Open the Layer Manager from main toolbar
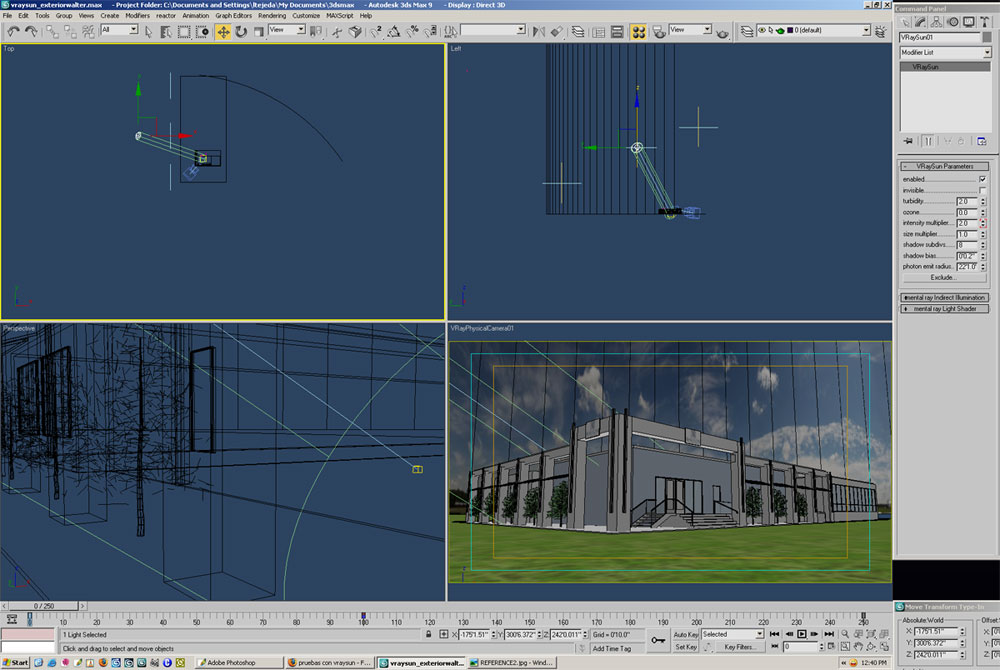This screenshot has height=670, width=1000. pyautogui.click(x=578, y=31)
